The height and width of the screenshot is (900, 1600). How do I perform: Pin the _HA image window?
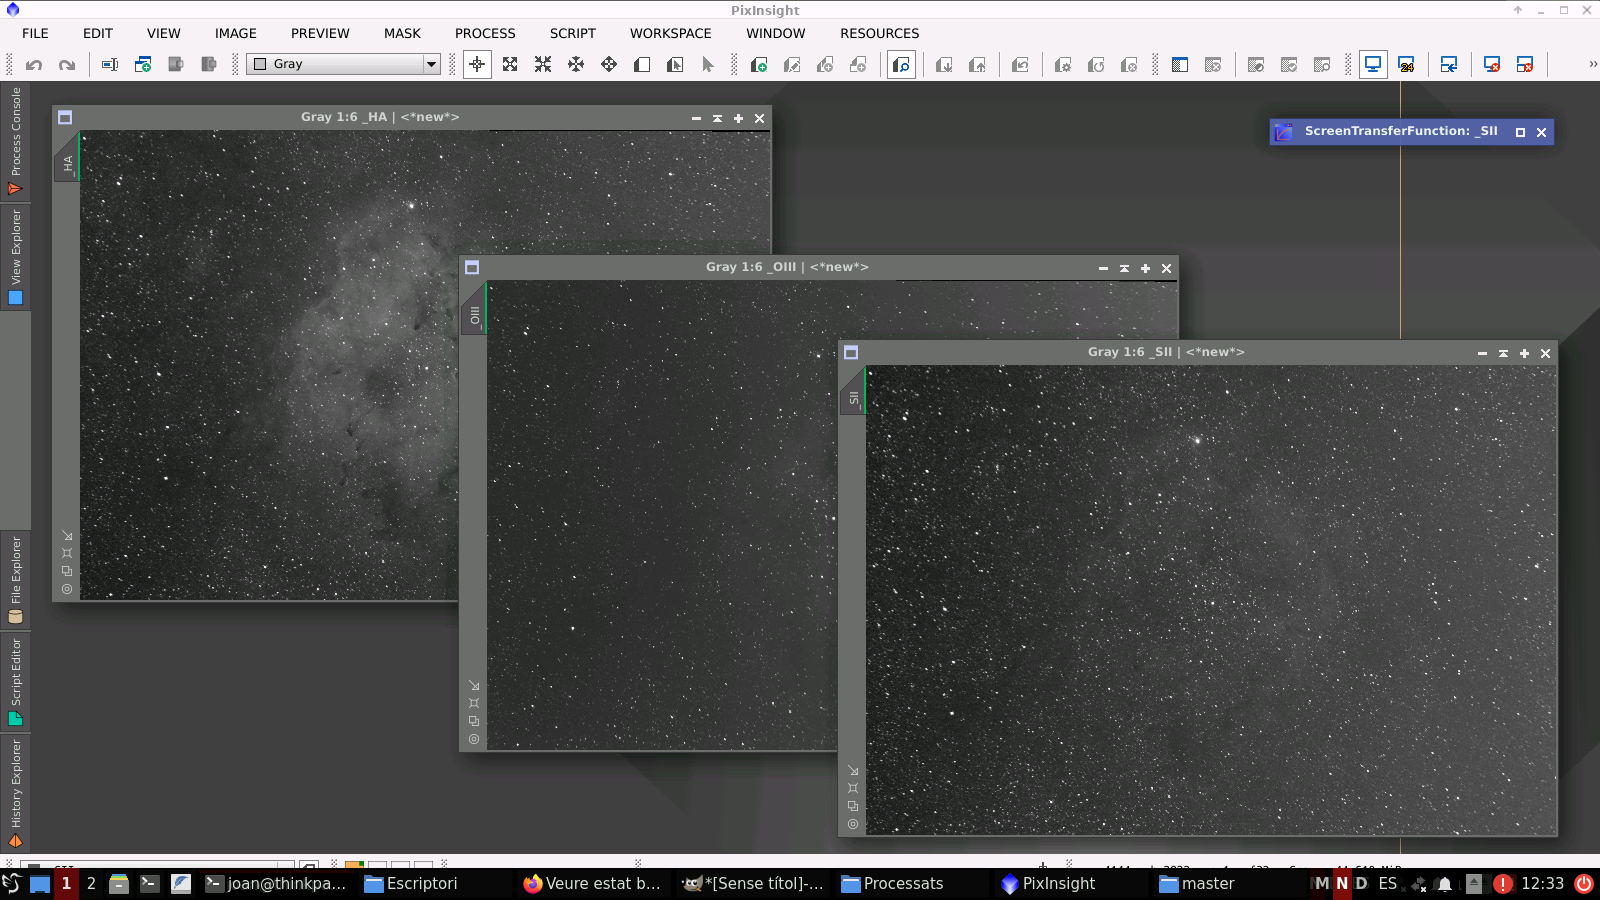point(738,118)
